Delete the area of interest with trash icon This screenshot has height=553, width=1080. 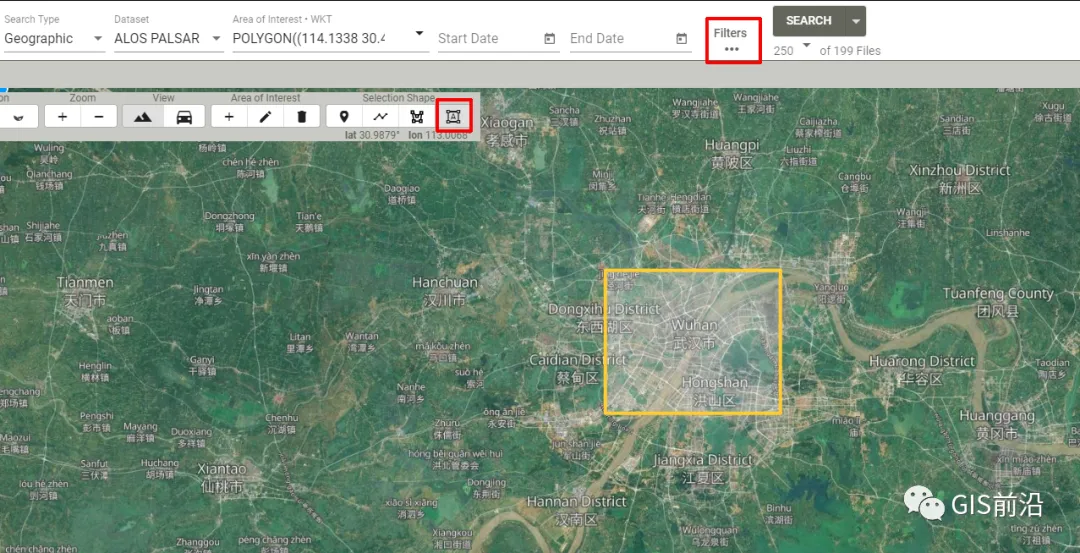[301, 116]
